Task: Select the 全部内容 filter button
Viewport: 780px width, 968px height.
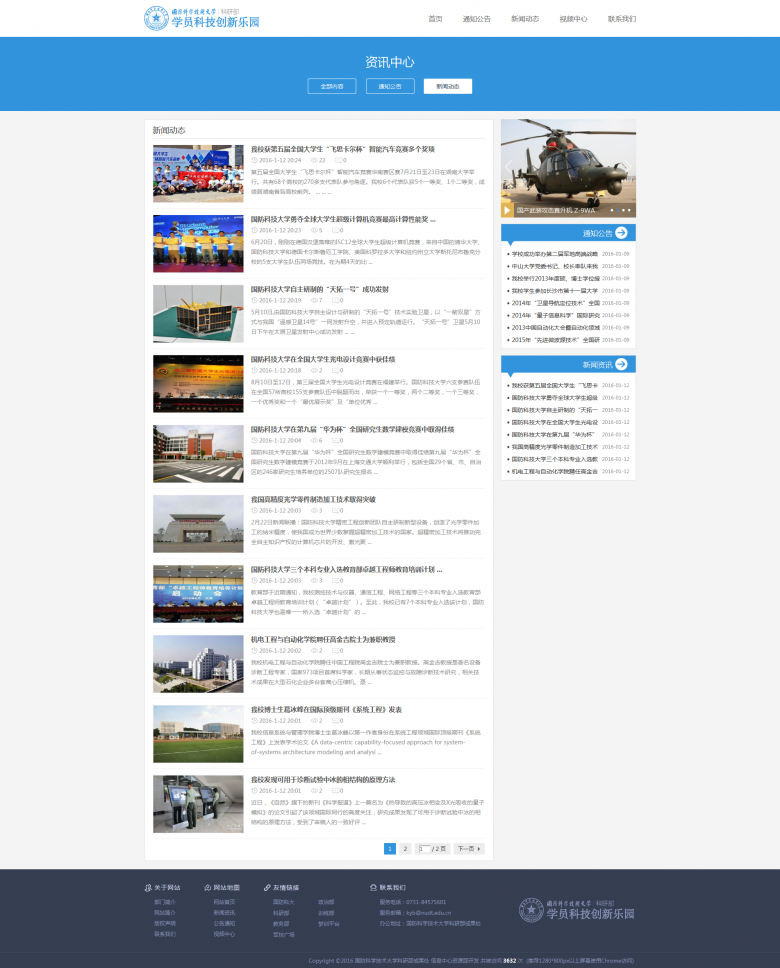Action: coord(332,86)
